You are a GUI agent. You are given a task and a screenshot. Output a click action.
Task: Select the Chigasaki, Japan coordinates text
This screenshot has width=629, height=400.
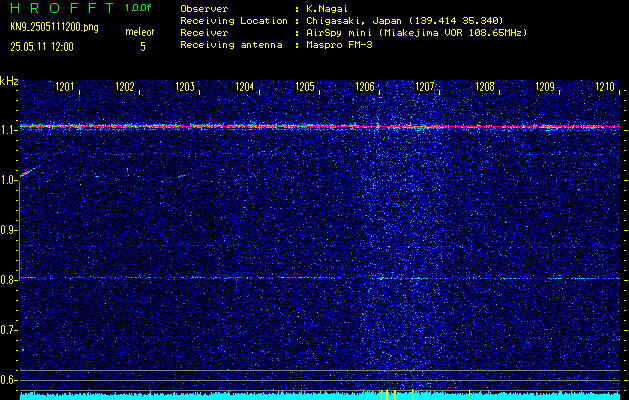[405, 21]
